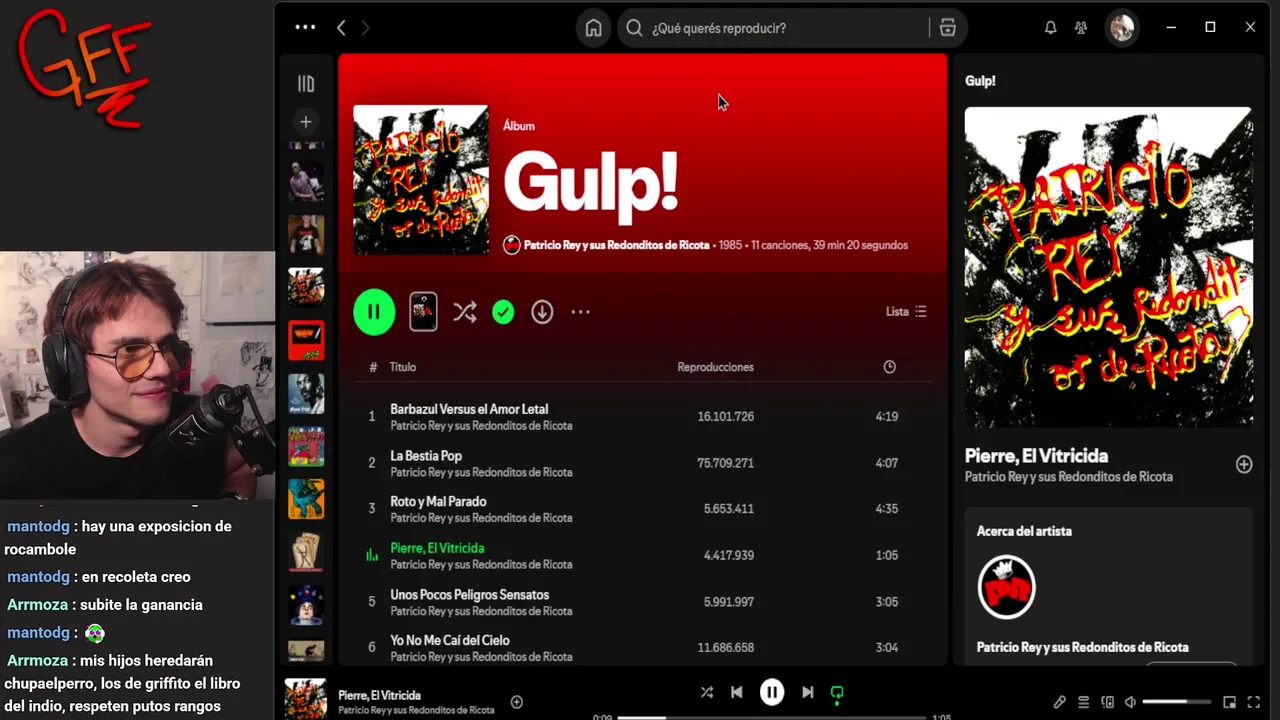Sort by Título column header
This screenshot has height=720, width=1280.
403,367
